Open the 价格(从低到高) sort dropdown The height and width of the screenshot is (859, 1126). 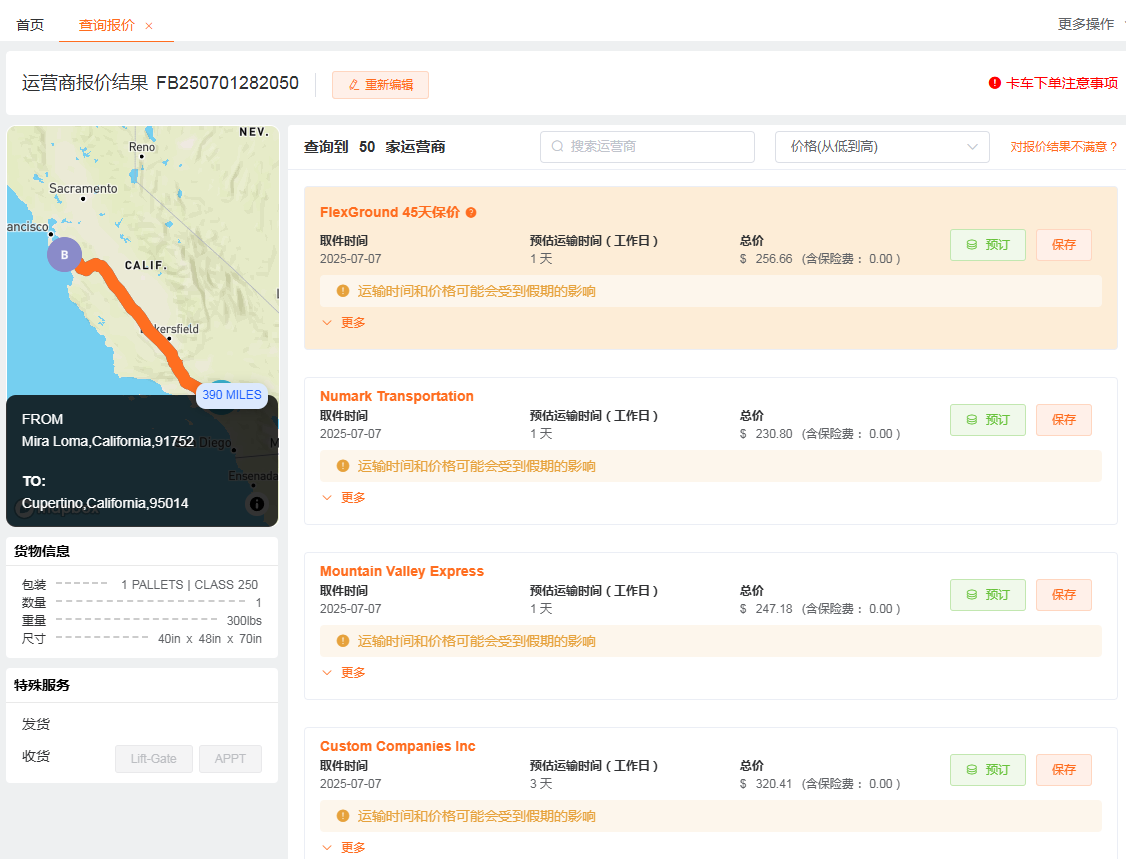point(882,147)
